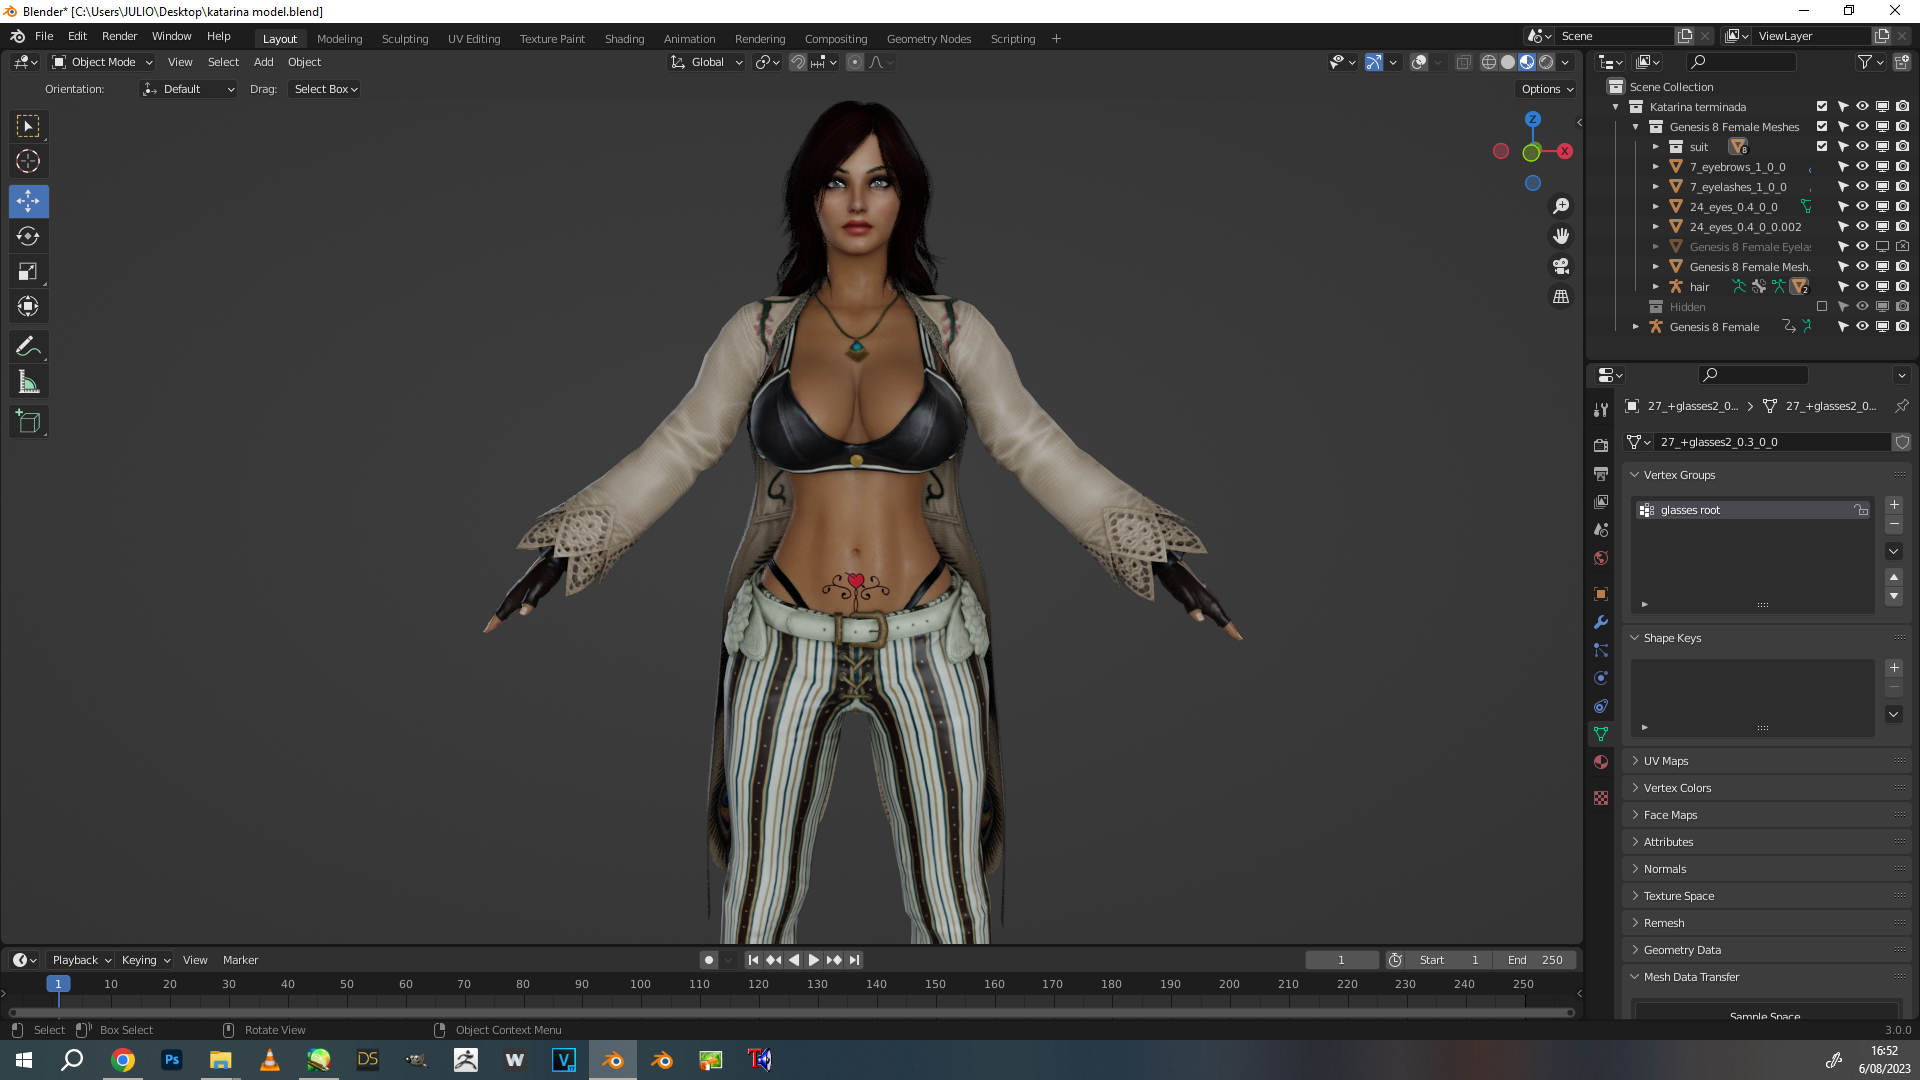Expand the UV Maps panel
1920x1080 pixels.
click(1635, 761)
